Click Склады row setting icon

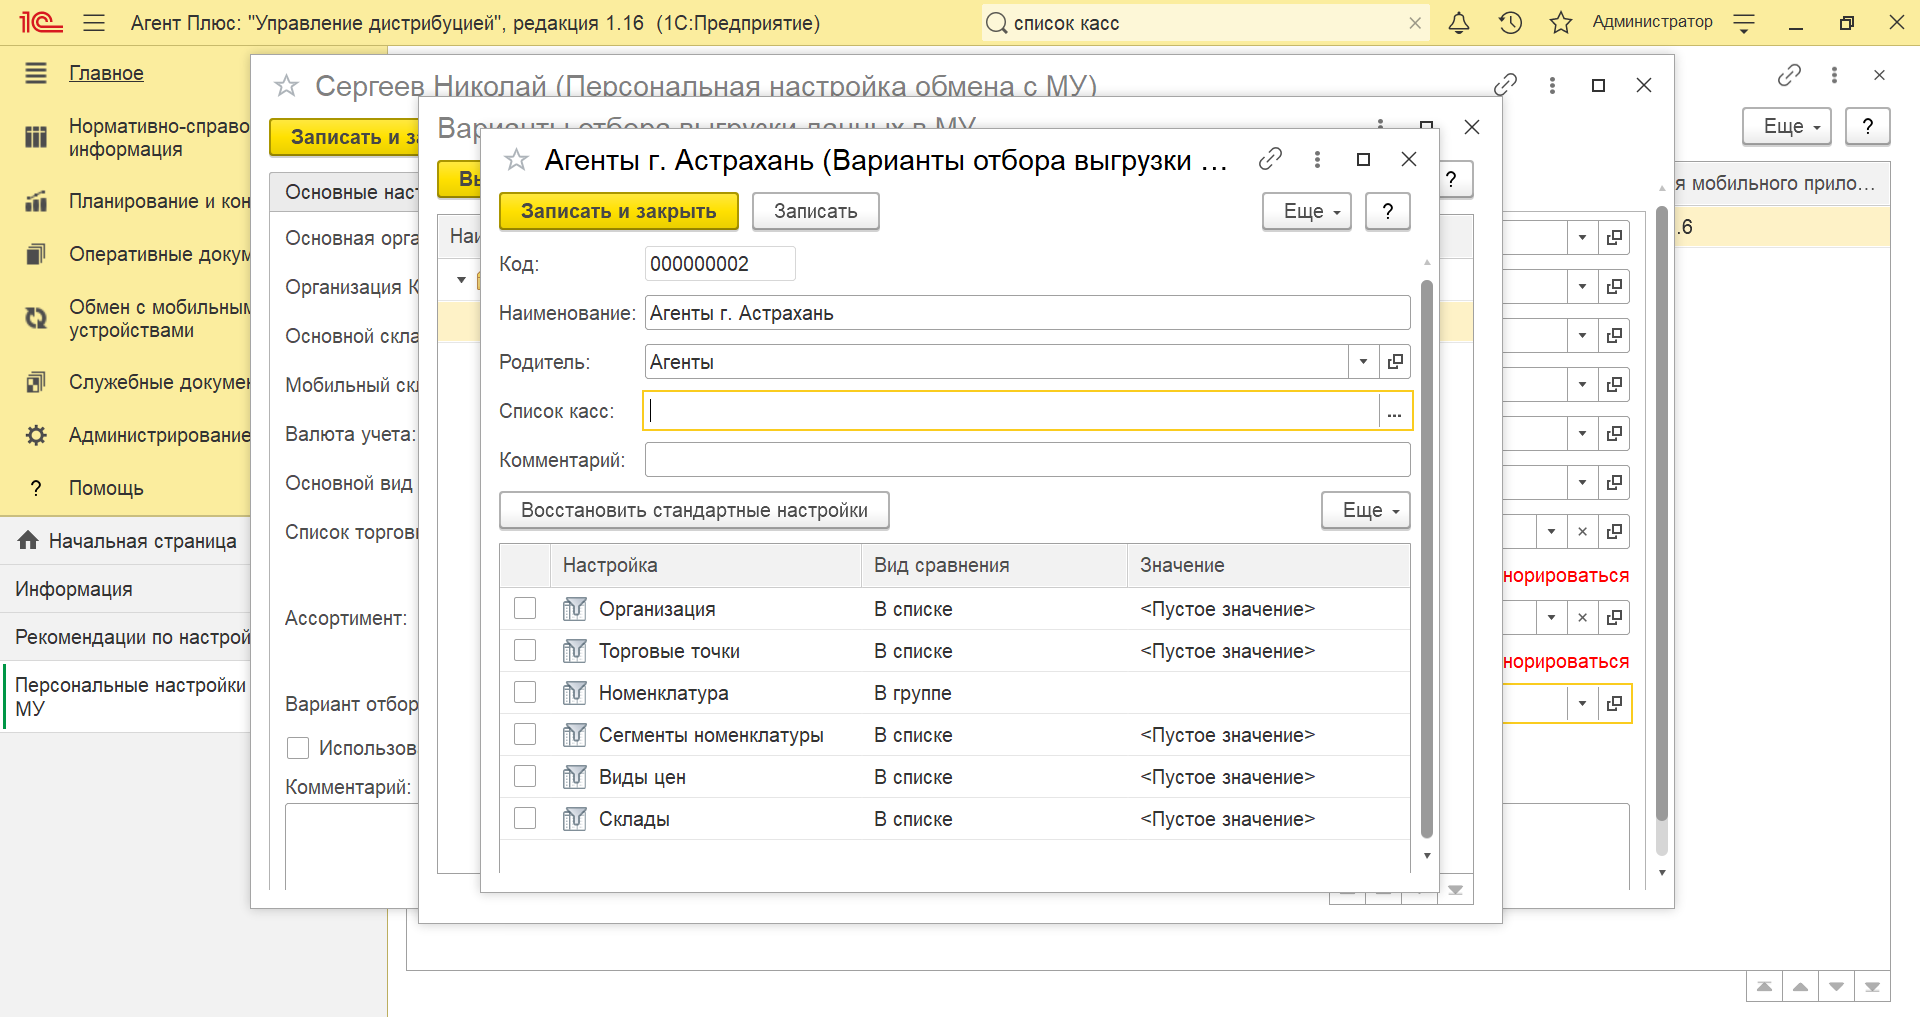coord(574,819)
